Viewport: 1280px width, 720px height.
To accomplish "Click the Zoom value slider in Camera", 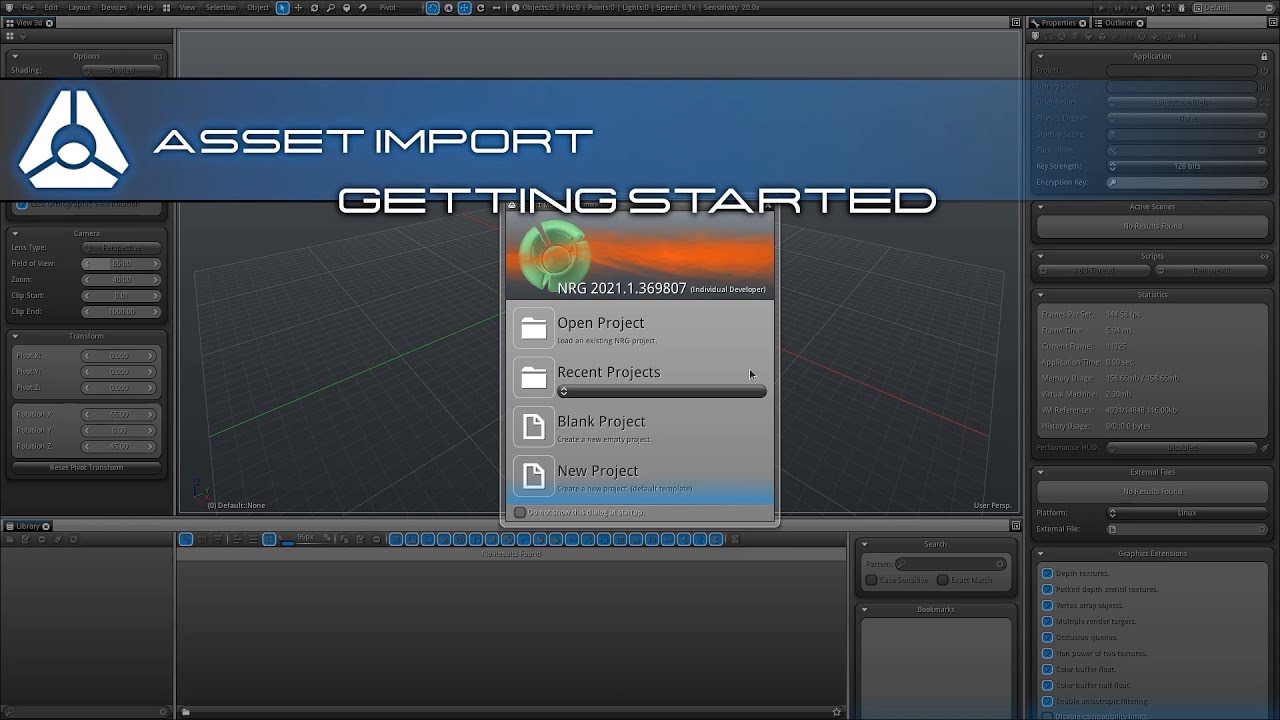I will coord(121,279).
